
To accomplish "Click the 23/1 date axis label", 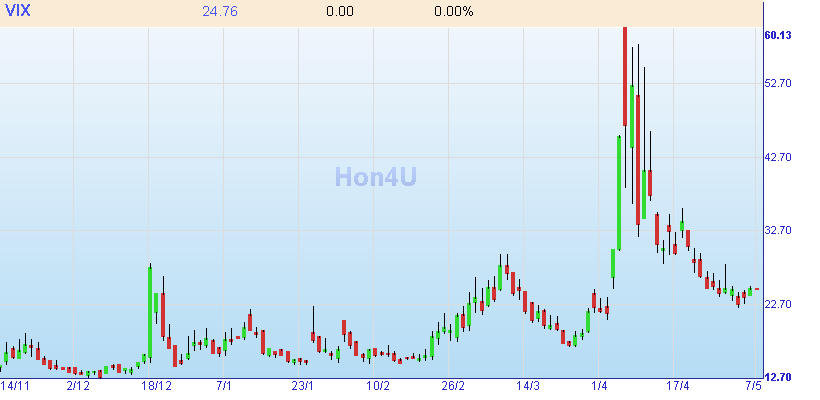I will coord(303,386).
